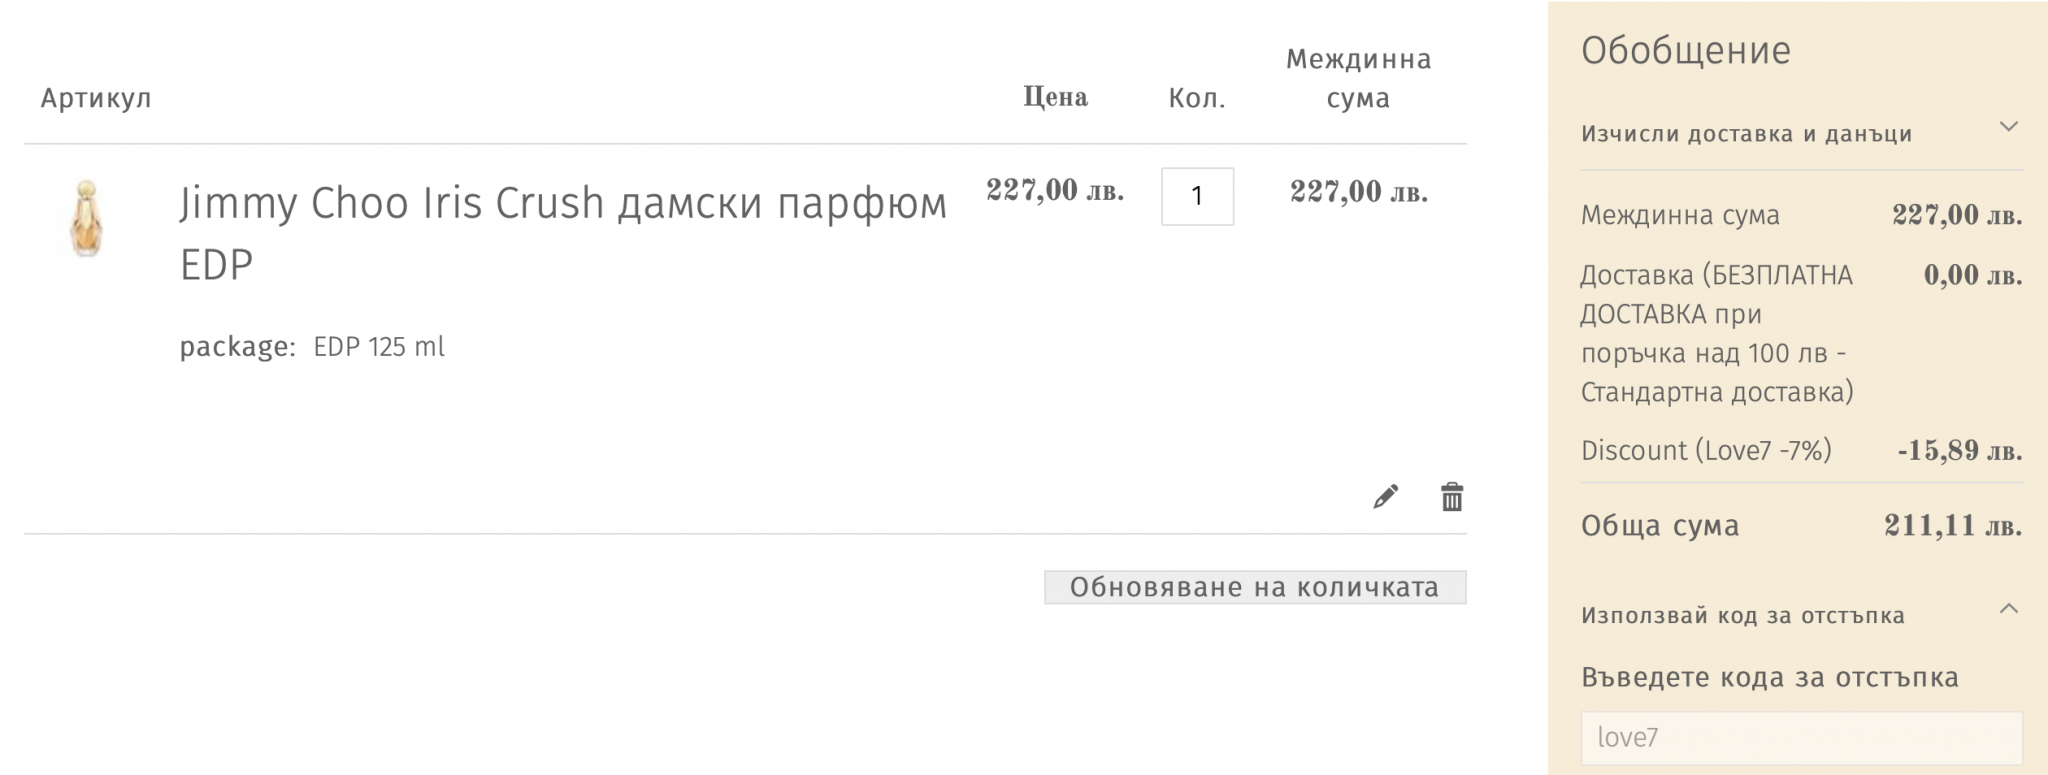Click the Междинна сума column header
Screen dimensions: 2048x775
point(1358,78)
